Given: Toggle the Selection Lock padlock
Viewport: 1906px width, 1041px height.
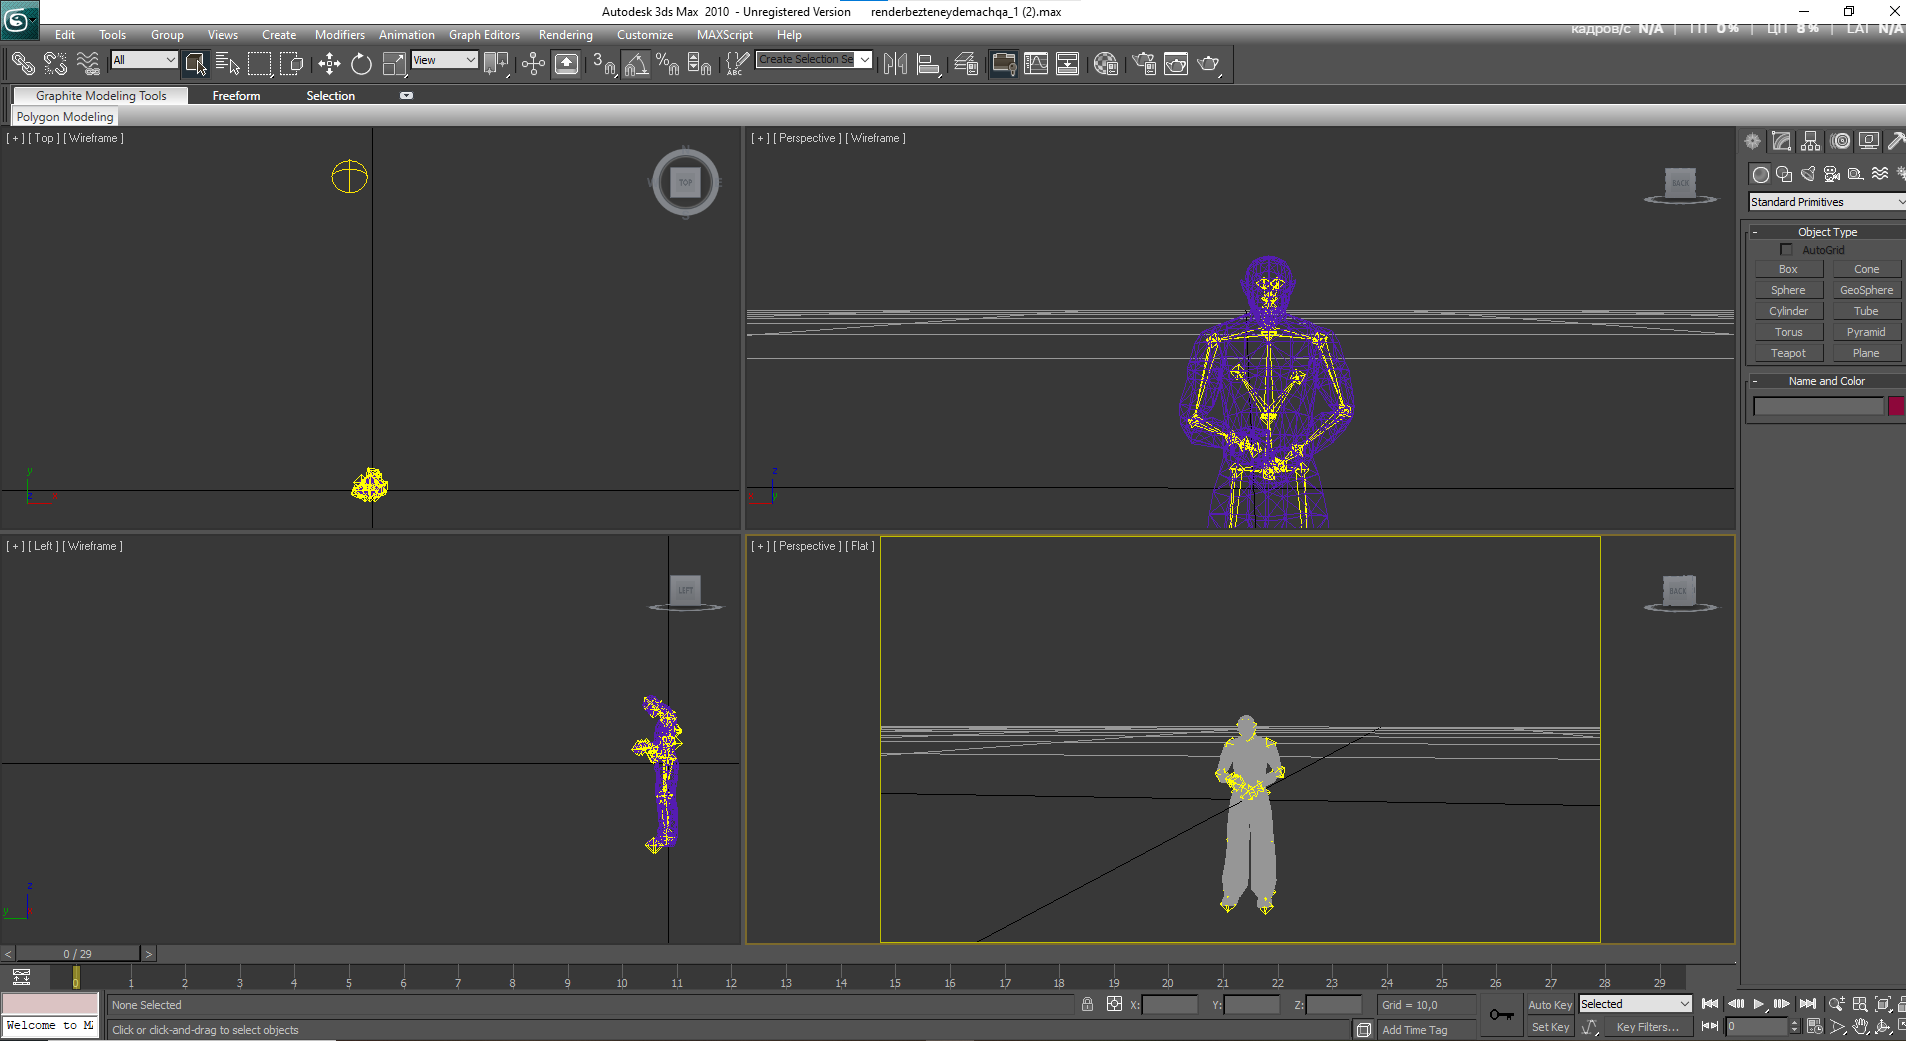Looking at the screenshot, I should tap(1087, 1004).
